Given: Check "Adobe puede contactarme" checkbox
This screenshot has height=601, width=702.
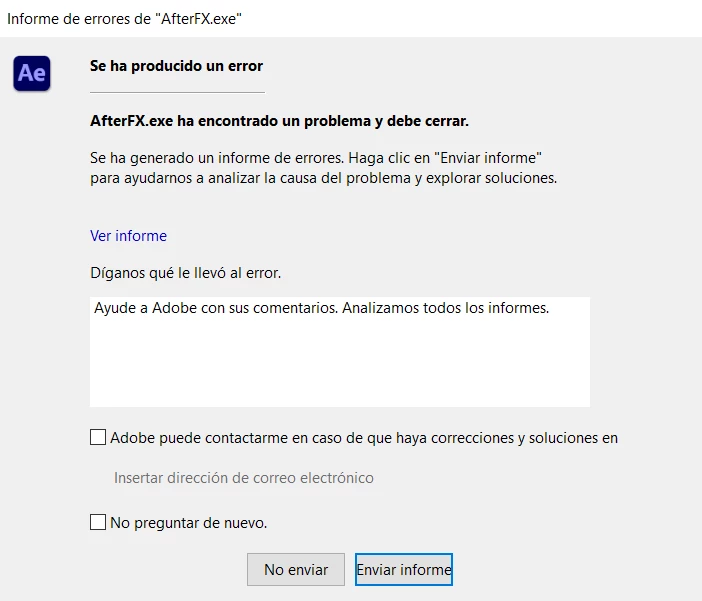Looking at the screenshot, I should click(x=98, y=437).
